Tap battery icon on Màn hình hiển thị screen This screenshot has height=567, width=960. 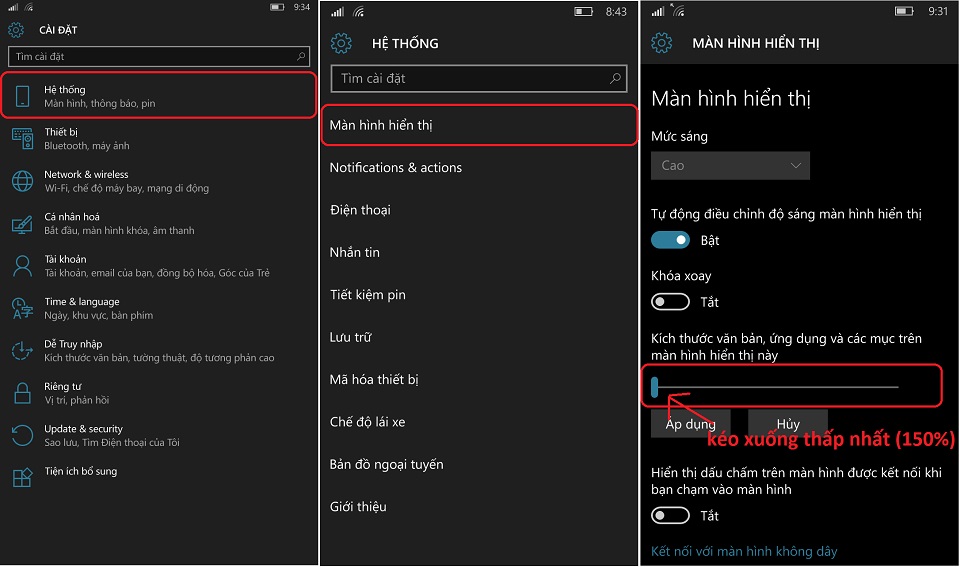pyautogui.click(x=904, y=11)
